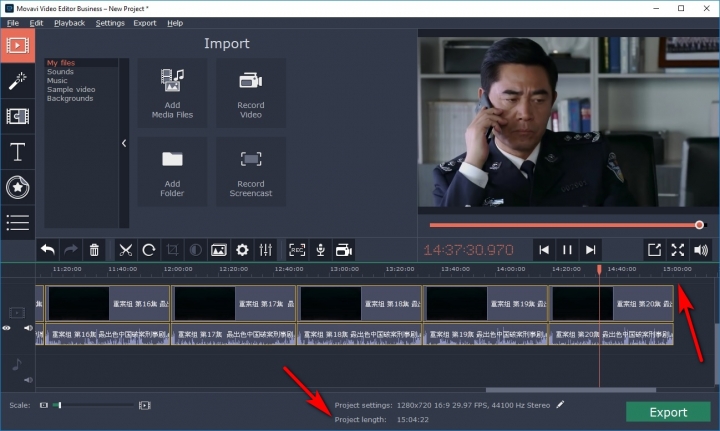Open the Export menu

point(145,23)
